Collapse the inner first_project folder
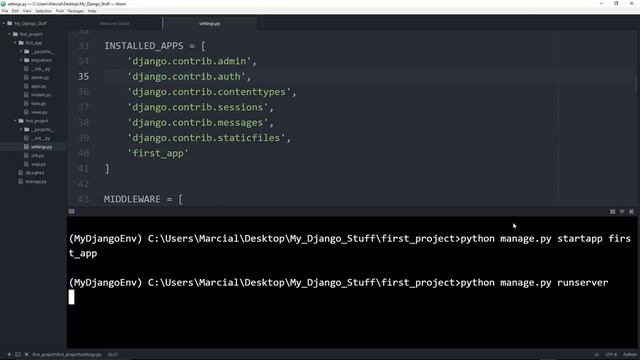 click(15, 121)
